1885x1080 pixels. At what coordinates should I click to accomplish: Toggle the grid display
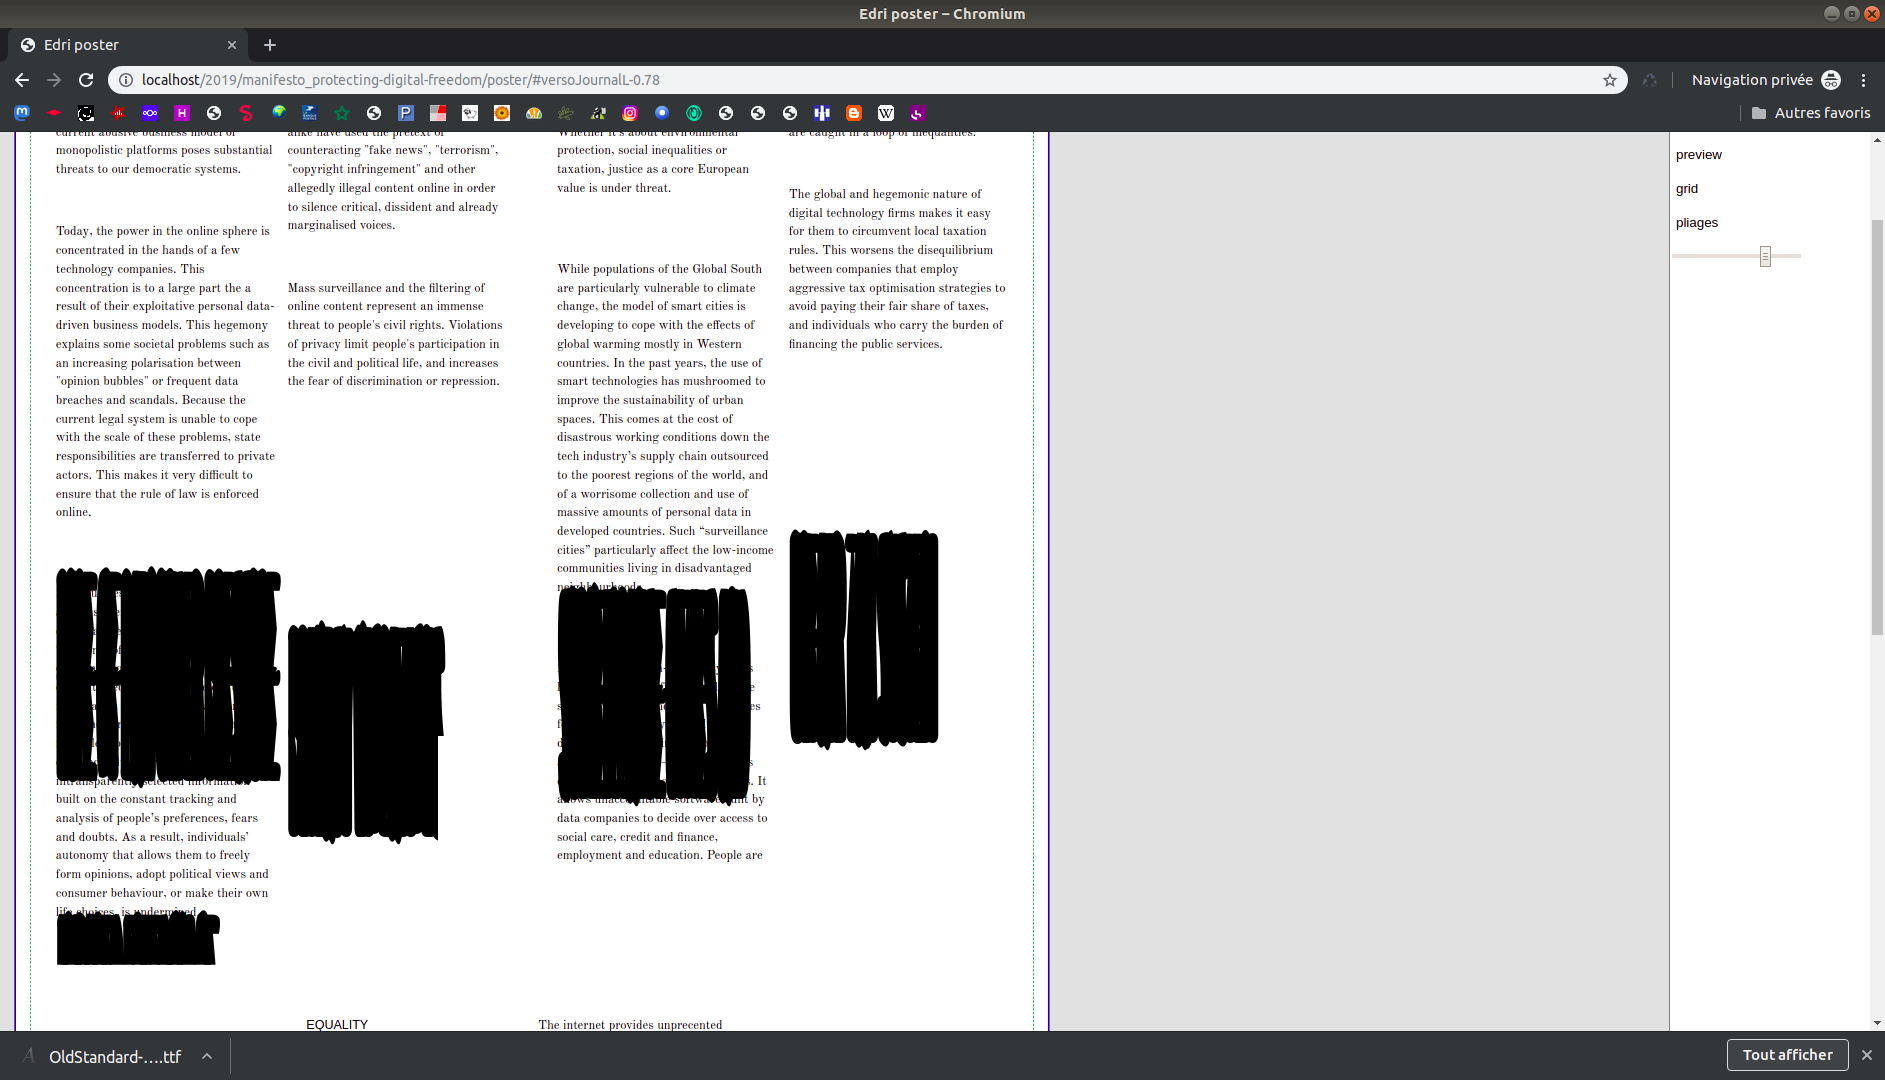1687,189
